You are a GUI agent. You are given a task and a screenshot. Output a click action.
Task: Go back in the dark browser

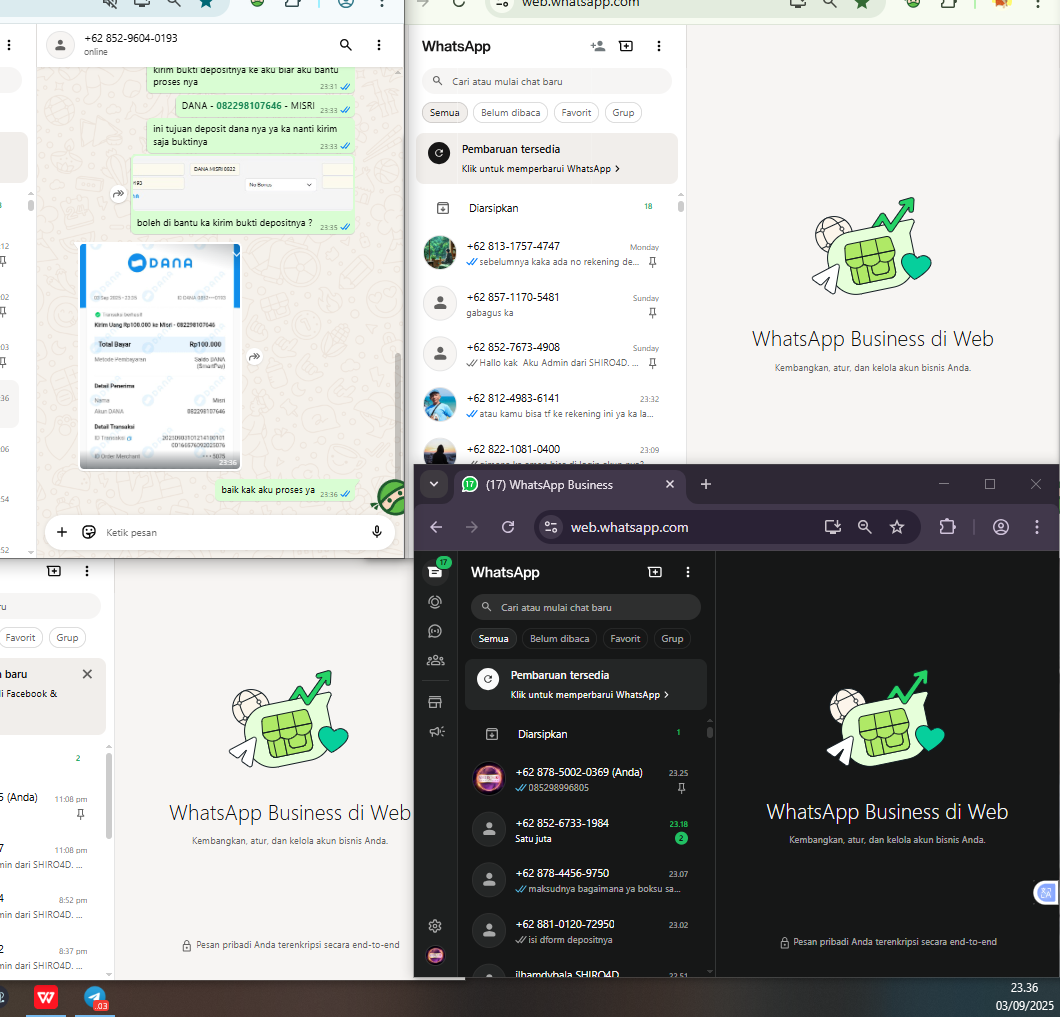(436, 527)
